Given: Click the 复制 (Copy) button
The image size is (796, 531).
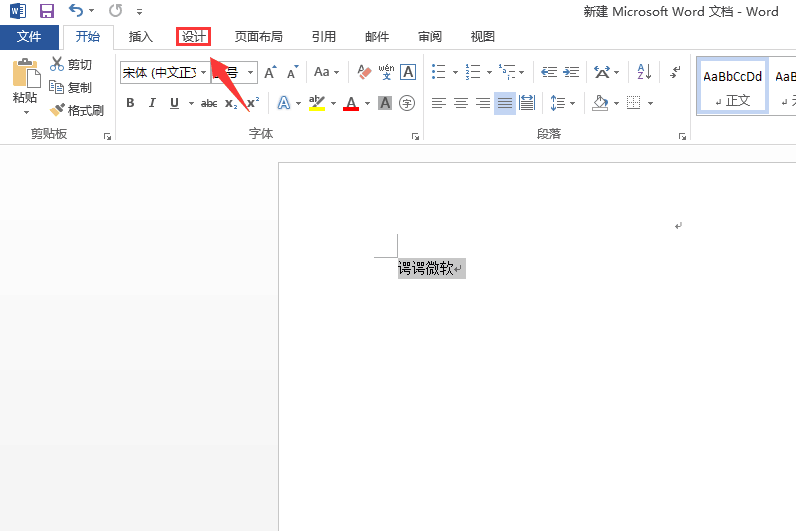Looking at the screenshot, I should [x=71, y=87].
